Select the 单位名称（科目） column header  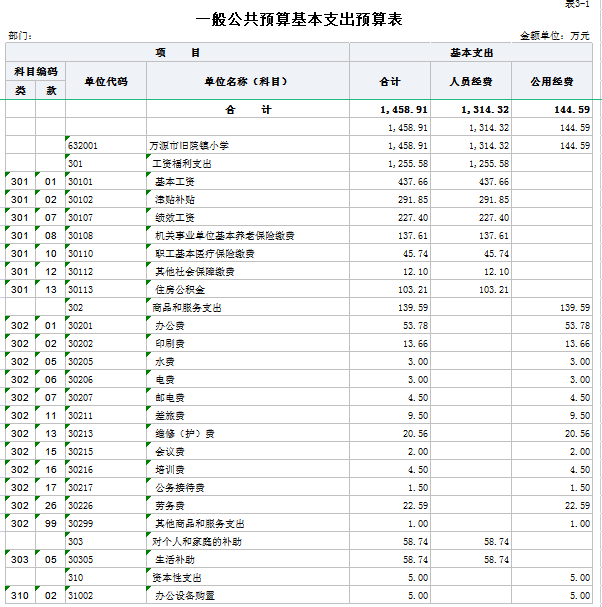[x=248, y=81]
